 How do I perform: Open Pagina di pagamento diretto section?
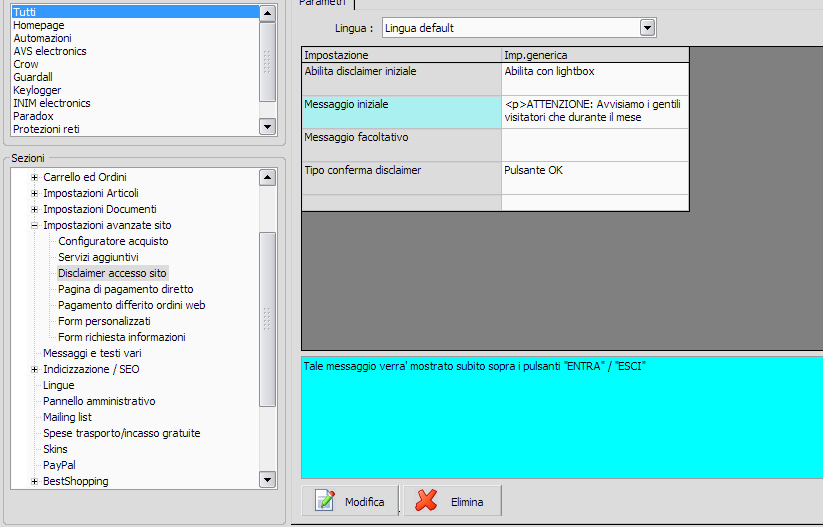tap(125, 289)
